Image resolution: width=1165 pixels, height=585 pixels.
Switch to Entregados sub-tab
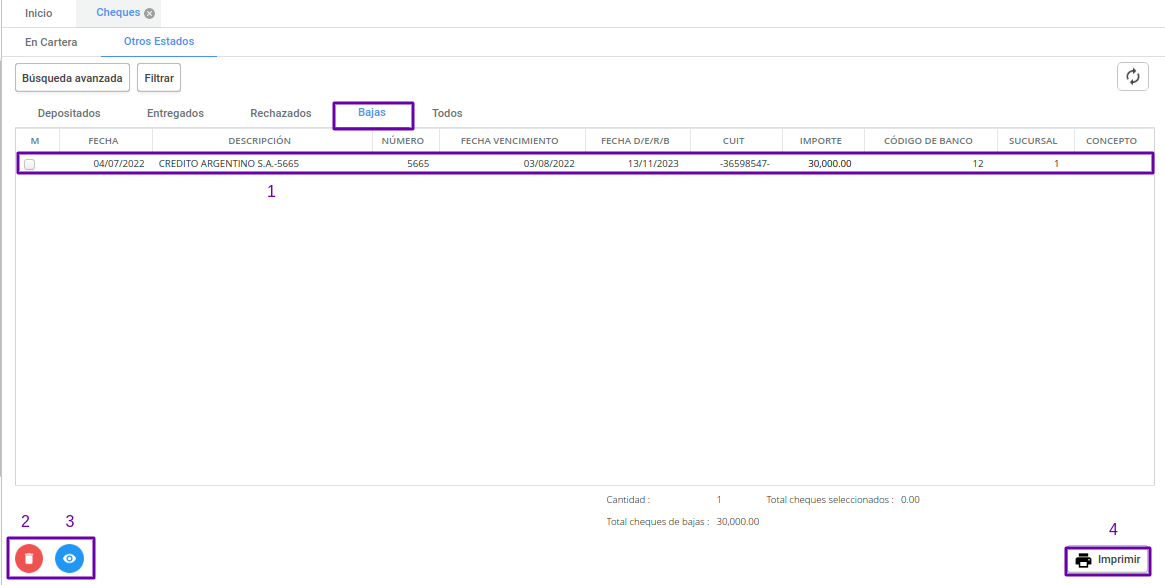pyautogui.click(x=175, y=114)
